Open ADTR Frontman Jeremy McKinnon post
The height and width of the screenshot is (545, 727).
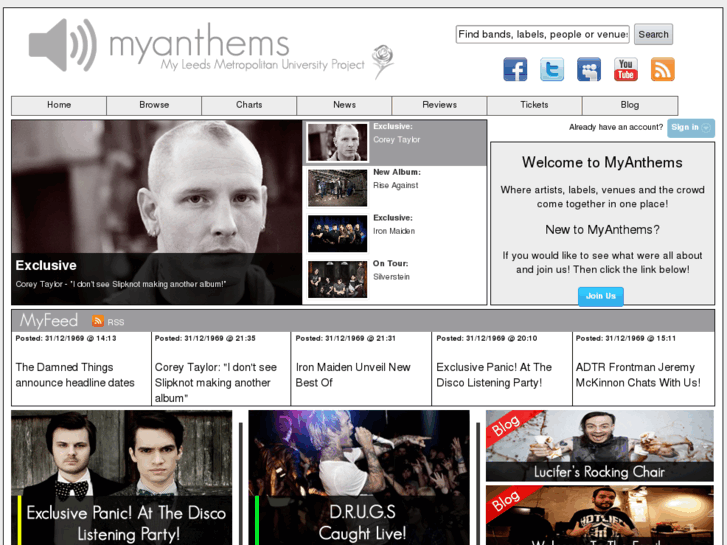coord(638,375)
